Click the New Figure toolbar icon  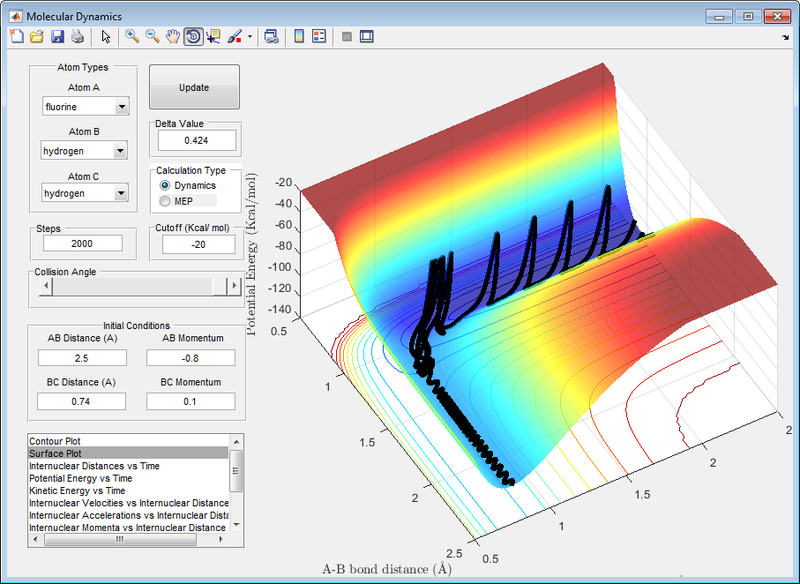click(x=15, y=37)
